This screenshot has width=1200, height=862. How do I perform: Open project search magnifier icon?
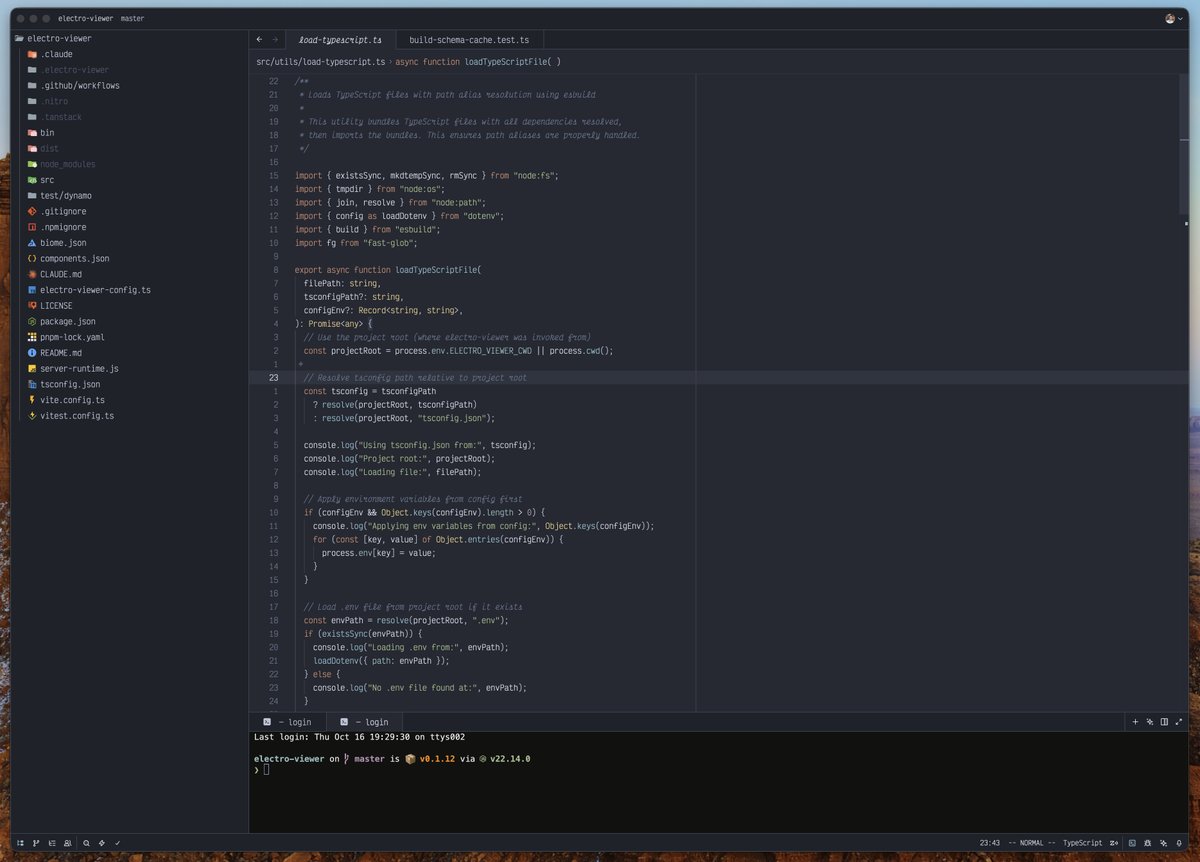tap(87, 843)
